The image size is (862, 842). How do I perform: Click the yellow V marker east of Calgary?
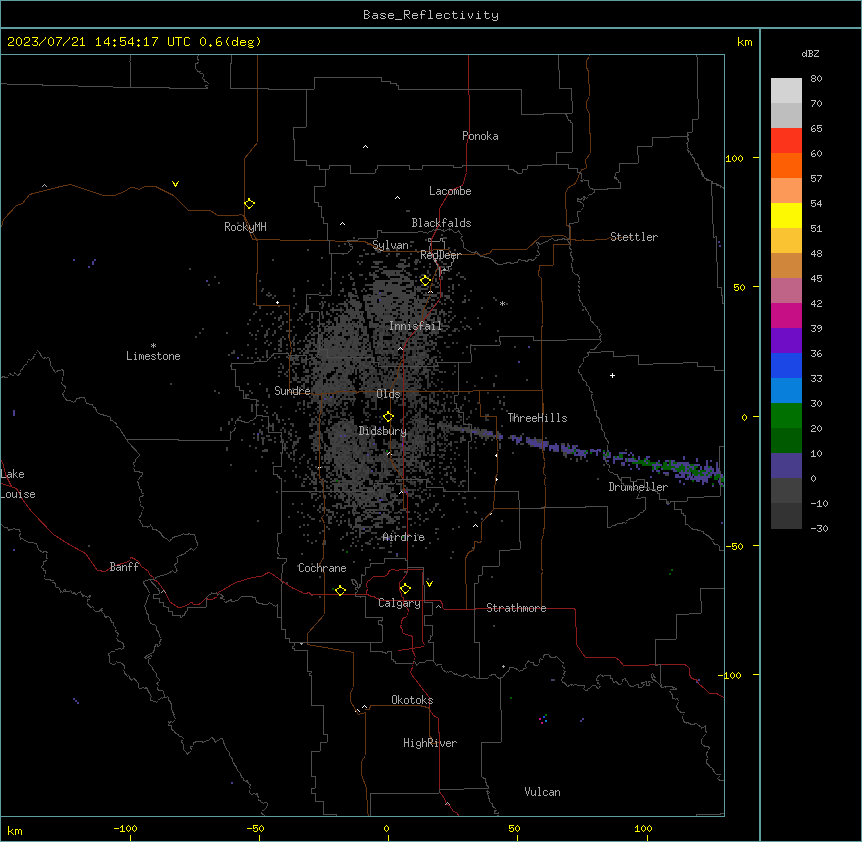point(429,584)
